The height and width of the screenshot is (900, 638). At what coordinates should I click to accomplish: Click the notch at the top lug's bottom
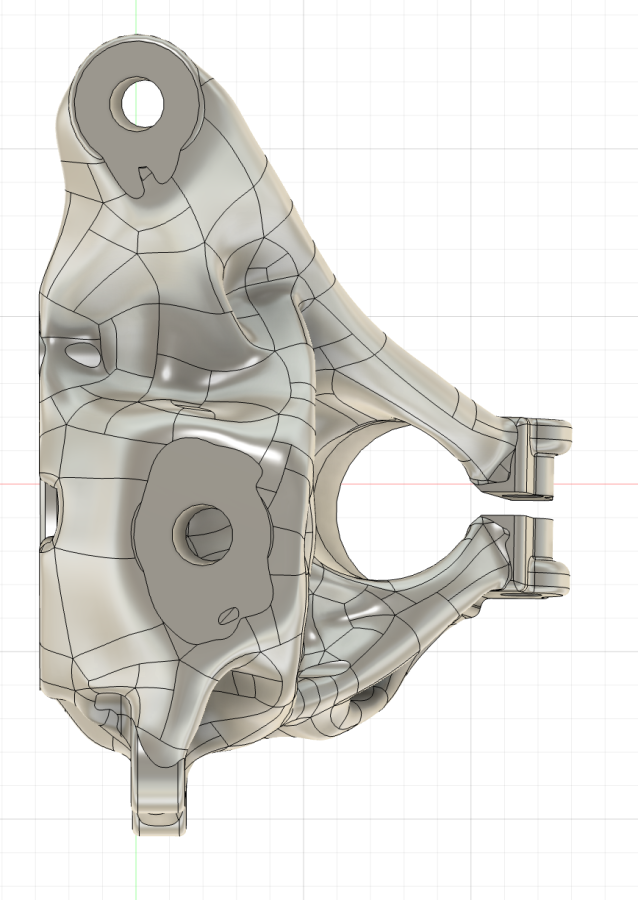click(150, 176)
